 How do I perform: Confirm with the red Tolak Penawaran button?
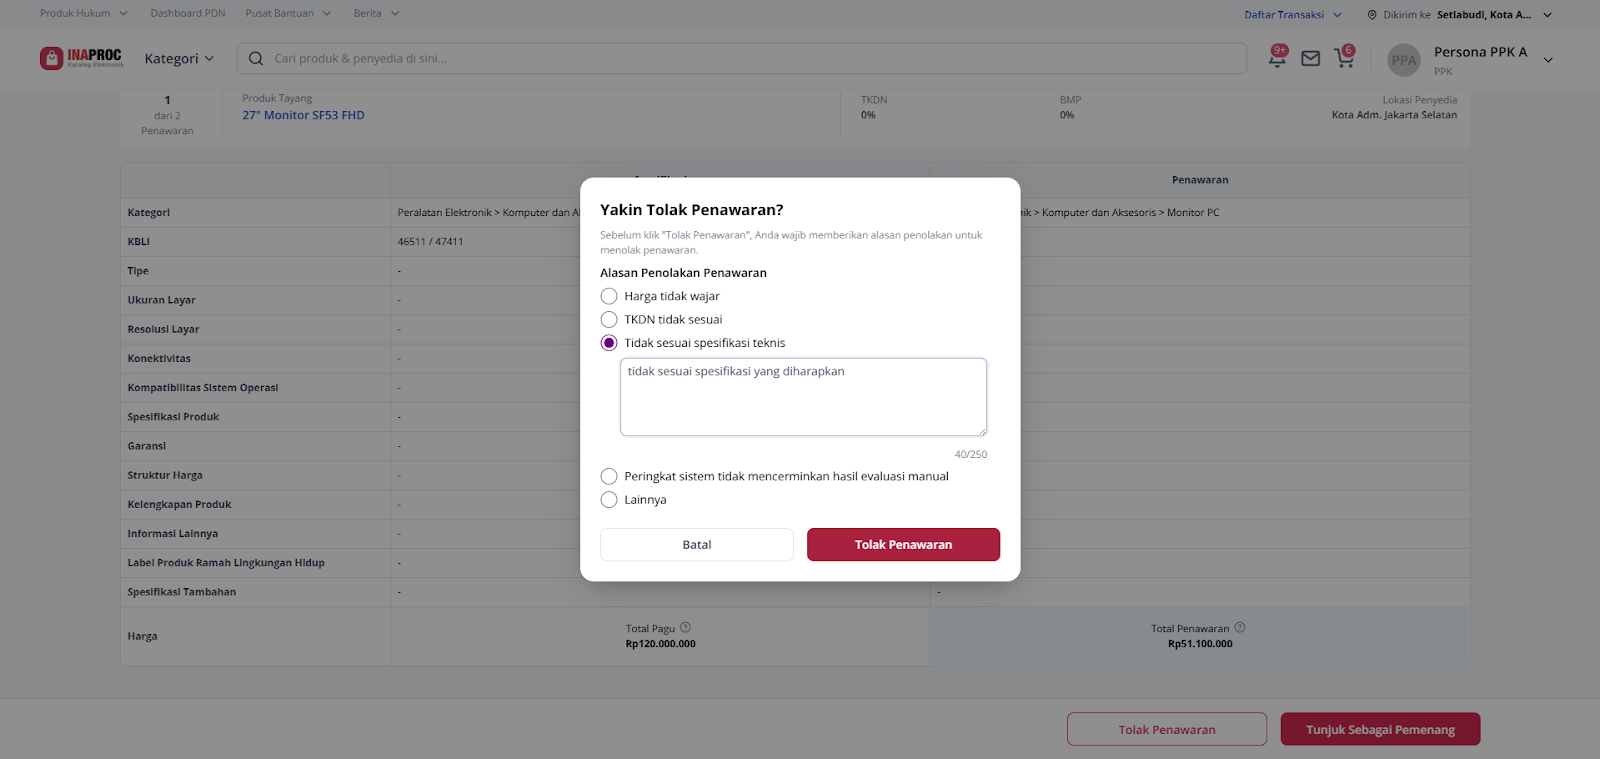[903, 545]
